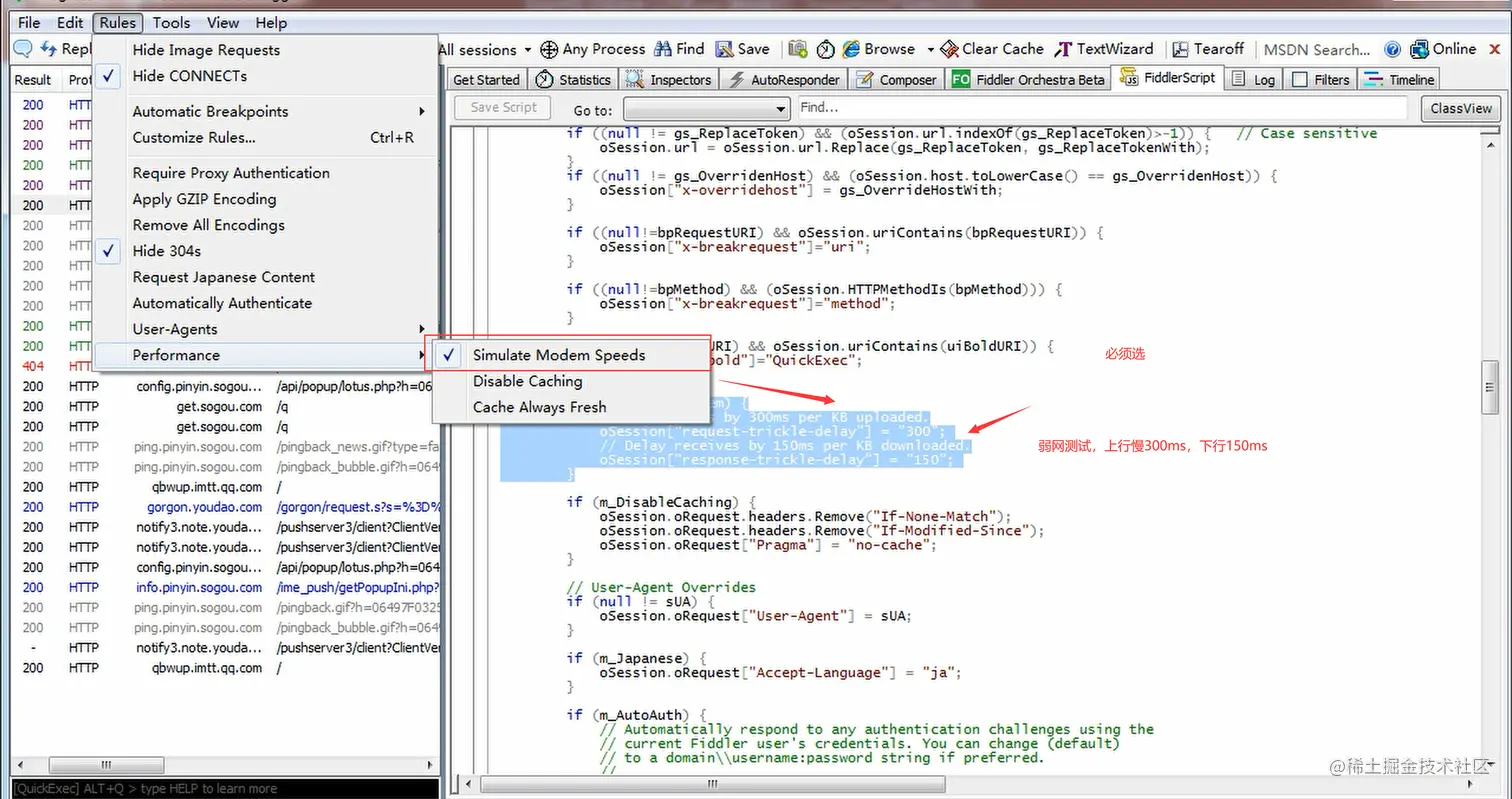The width and height of the screenshot is (1512, 799).
Task: Expand the Performance submenu
Action: [267, 355]
